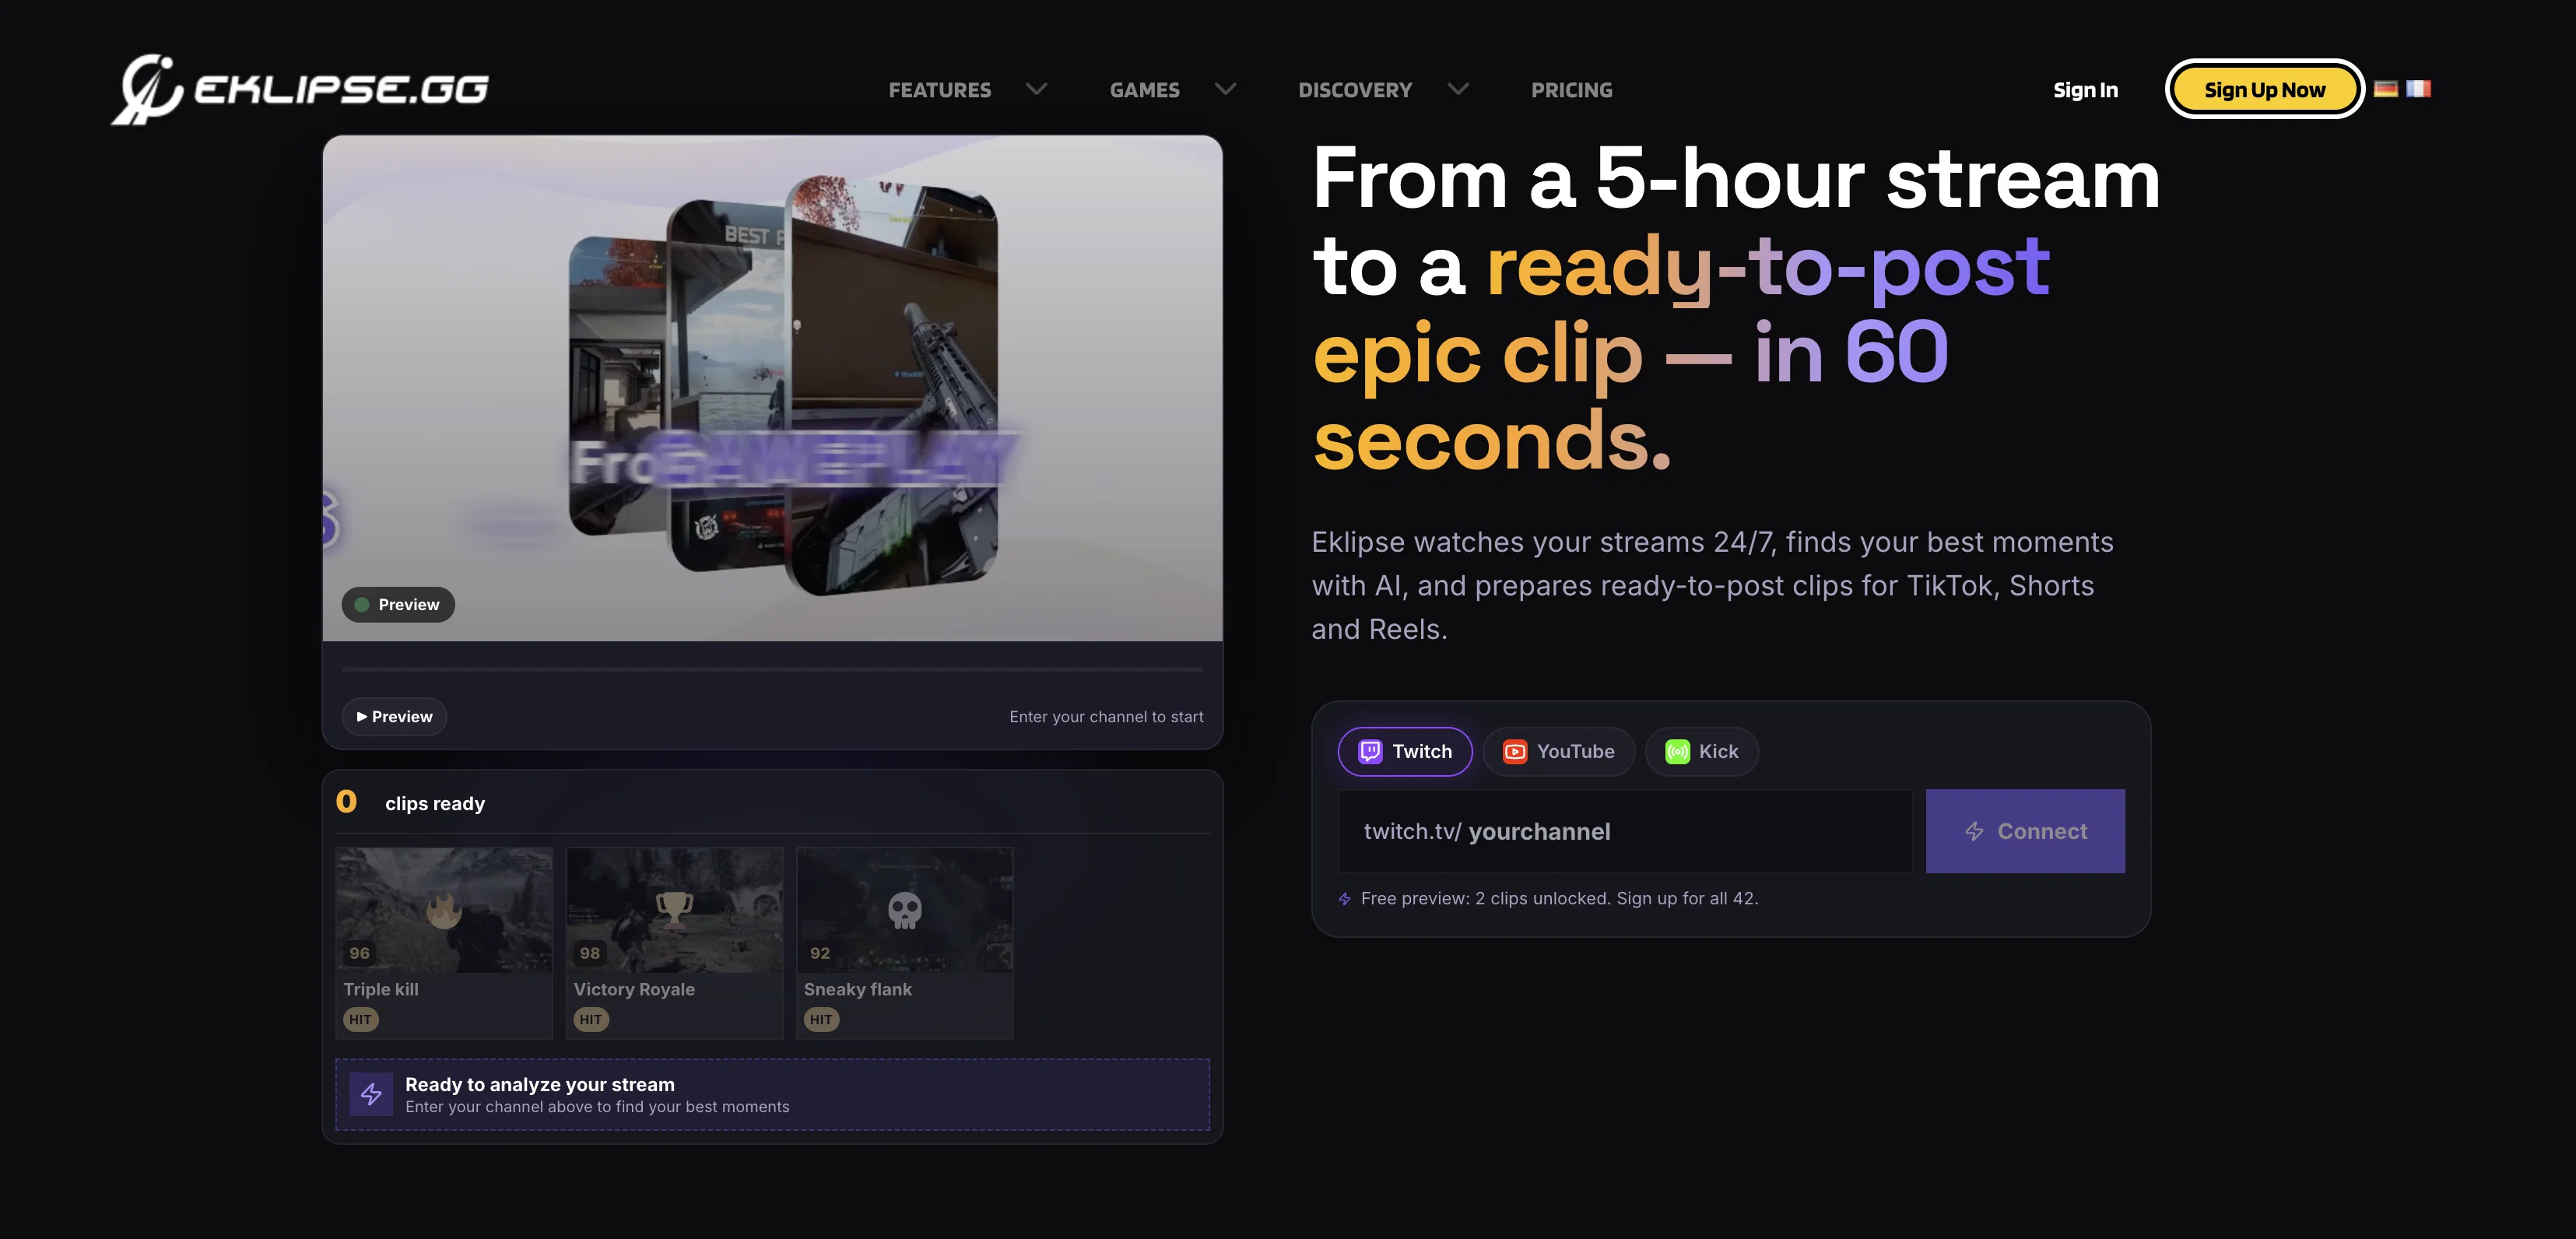The height and width of the screenshot is (1239, 2576).
Task: Click the score 96 badge
Action: [360, 953]
